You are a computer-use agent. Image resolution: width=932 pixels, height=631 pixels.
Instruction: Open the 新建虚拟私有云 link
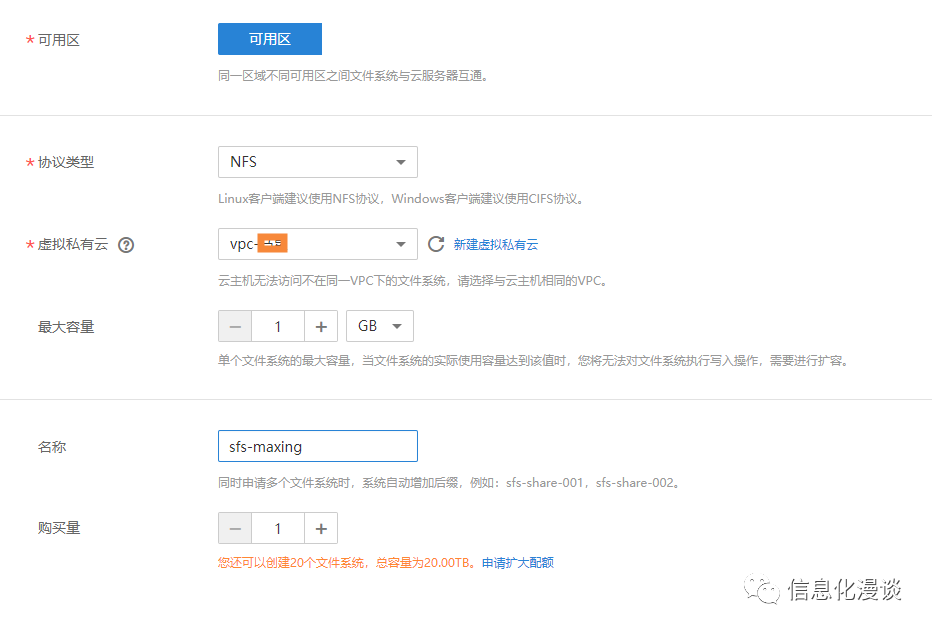coord(496,244)
